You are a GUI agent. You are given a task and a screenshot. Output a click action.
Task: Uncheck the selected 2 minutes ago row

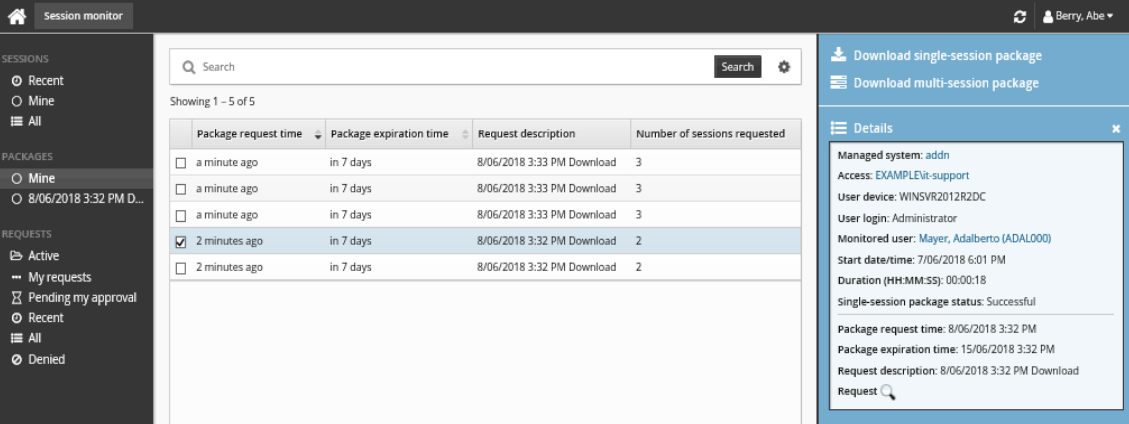[181, 242]
